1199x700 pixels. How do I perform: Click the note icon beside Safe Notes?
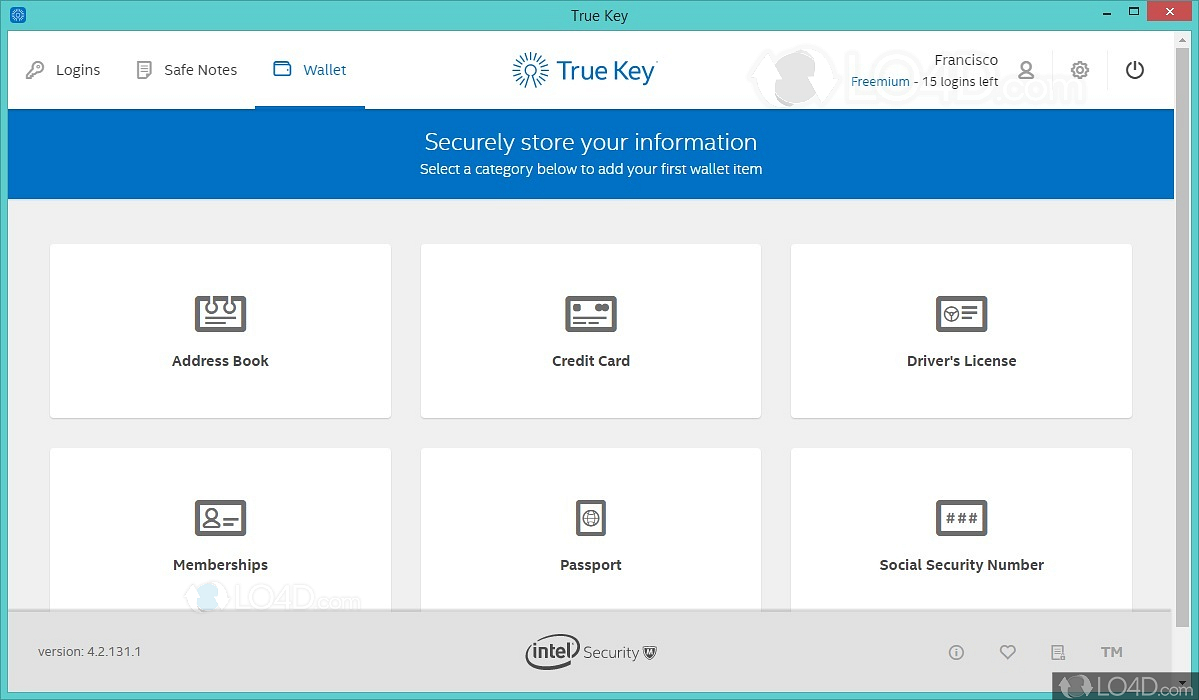(x=144, y=70)
